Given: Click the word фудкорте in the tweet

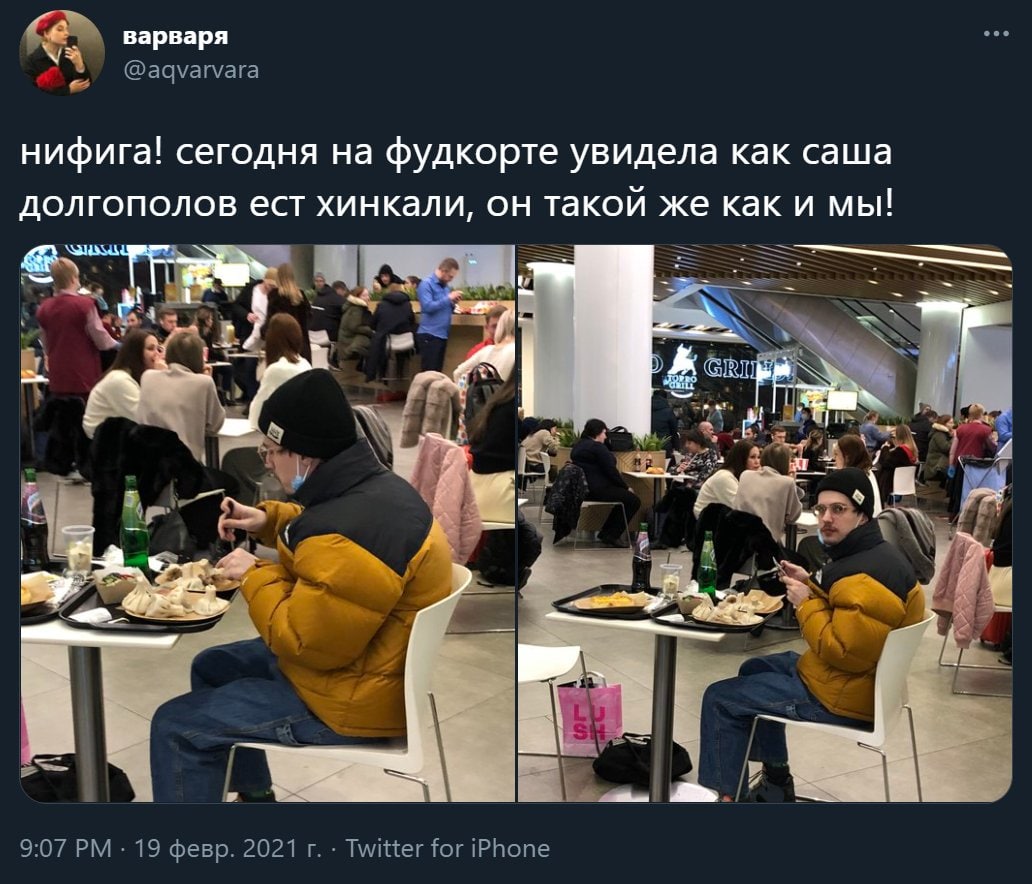Looking at the screenshot, I should (470, 151).
